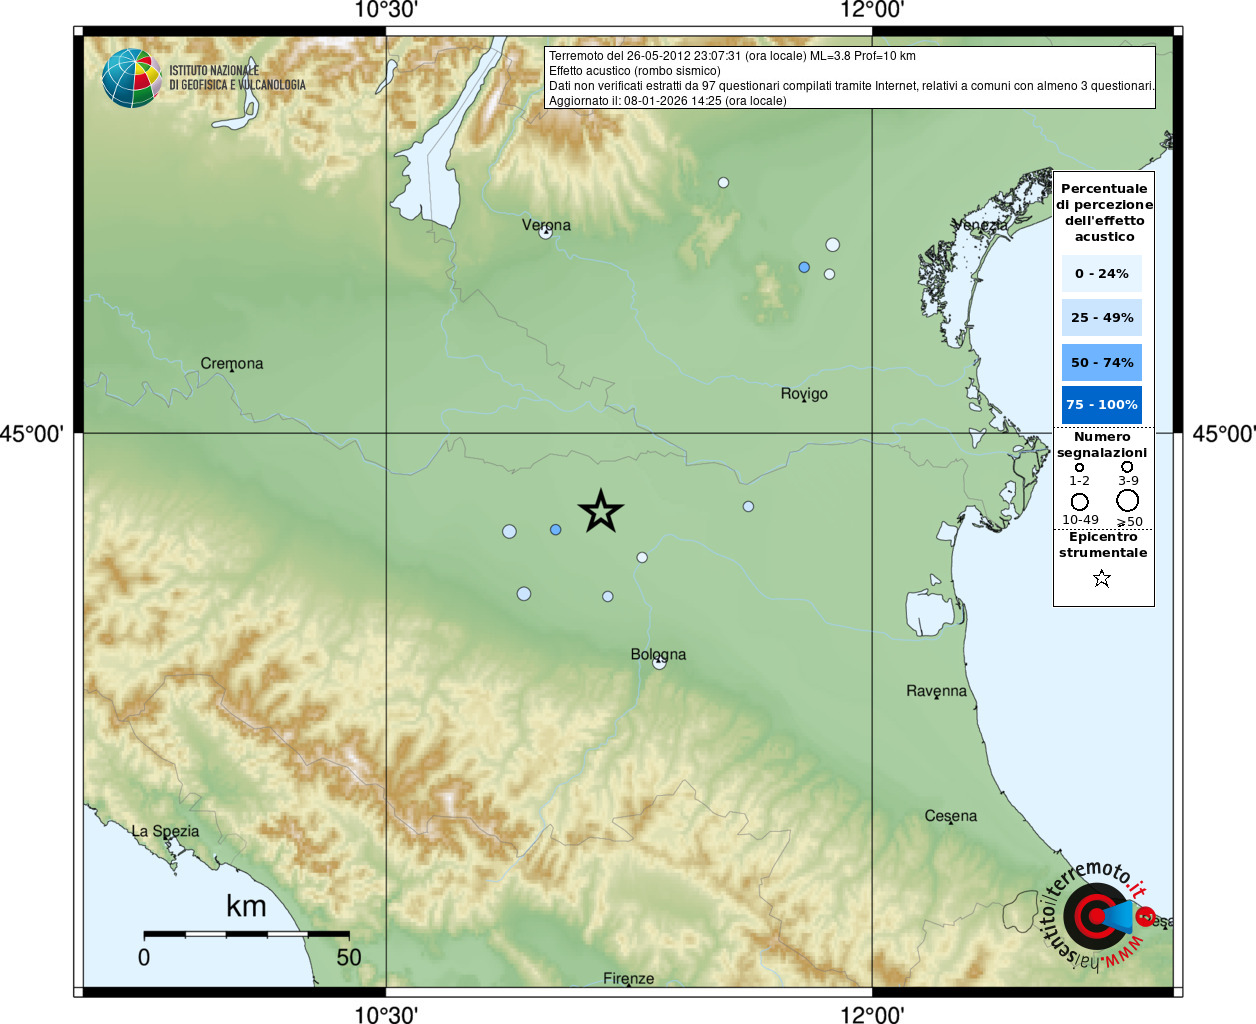
Task: Click the northernmost report circle
Action: click(723, 182)
